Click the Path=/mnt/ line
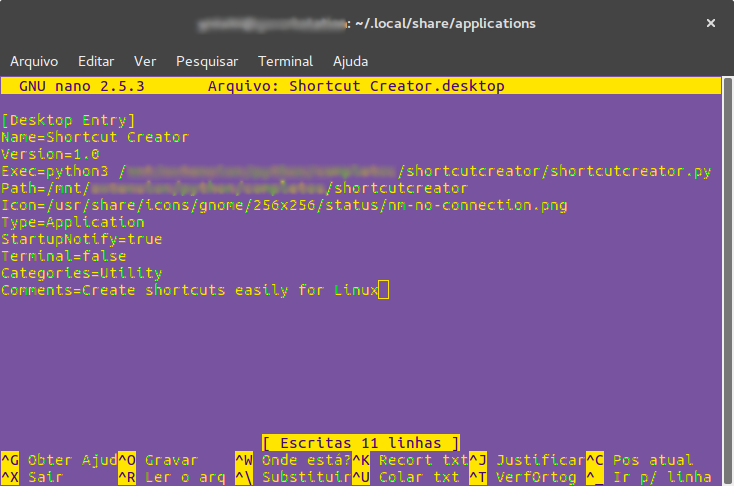The image size is (734, 486). tap(235, 188)
